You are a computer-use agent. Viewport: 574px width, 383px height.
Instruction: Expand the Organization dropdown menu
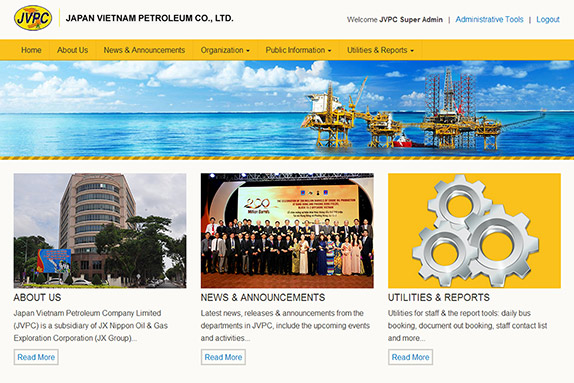(225, 50)
